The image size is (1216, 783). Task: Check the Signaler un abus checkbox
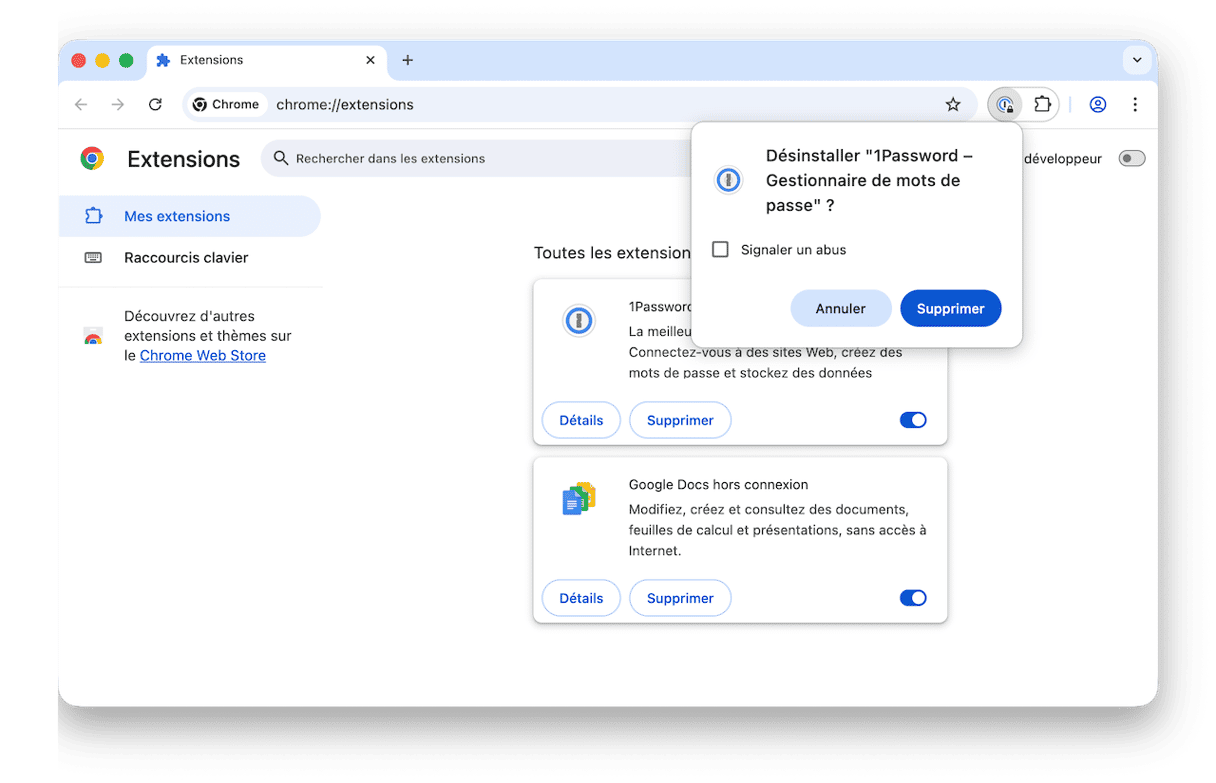tap(720, 249)
